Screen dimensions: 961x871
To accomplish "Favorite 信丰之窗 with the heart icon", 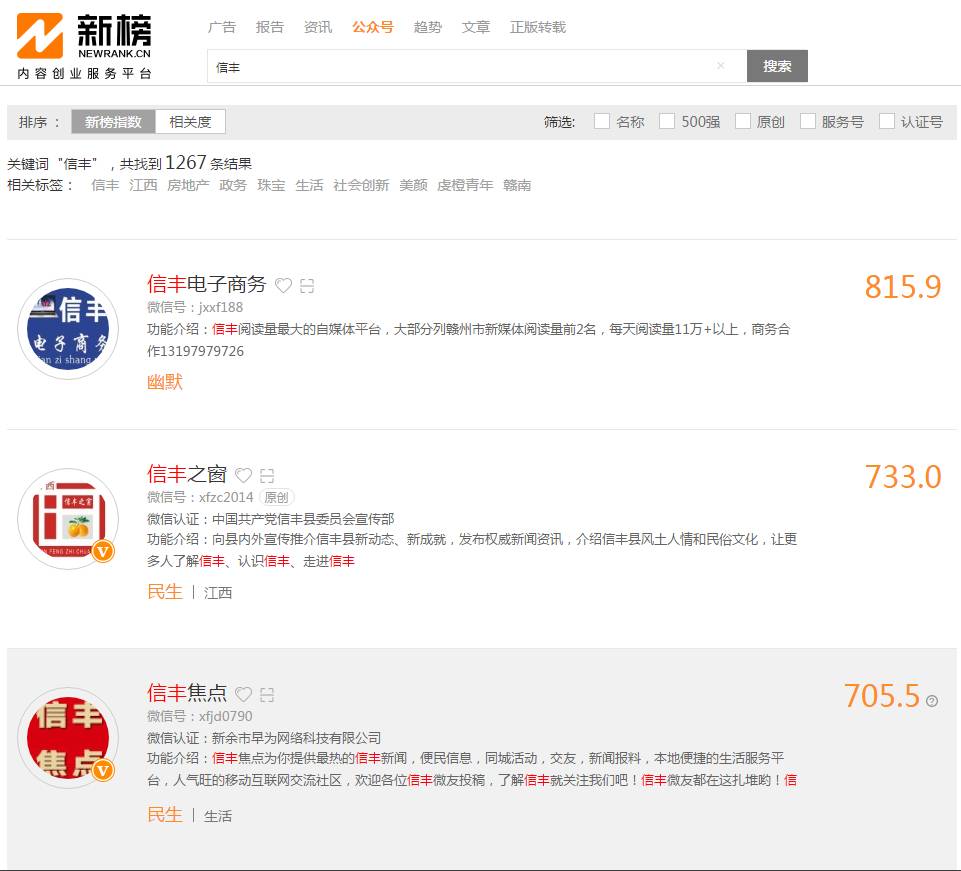I will pos(243,475).
